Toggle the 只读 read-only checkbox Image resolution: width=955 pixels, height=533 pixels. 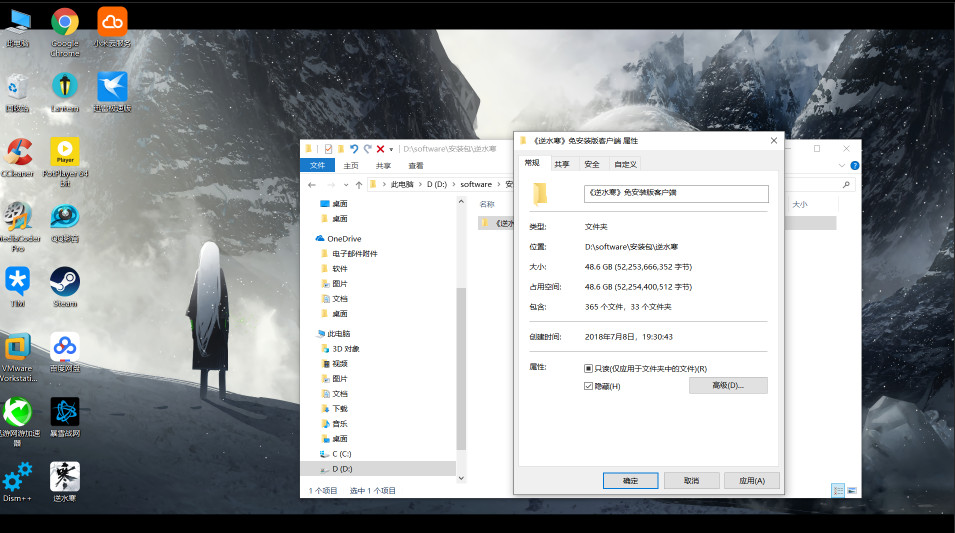(x=588, y=369)
